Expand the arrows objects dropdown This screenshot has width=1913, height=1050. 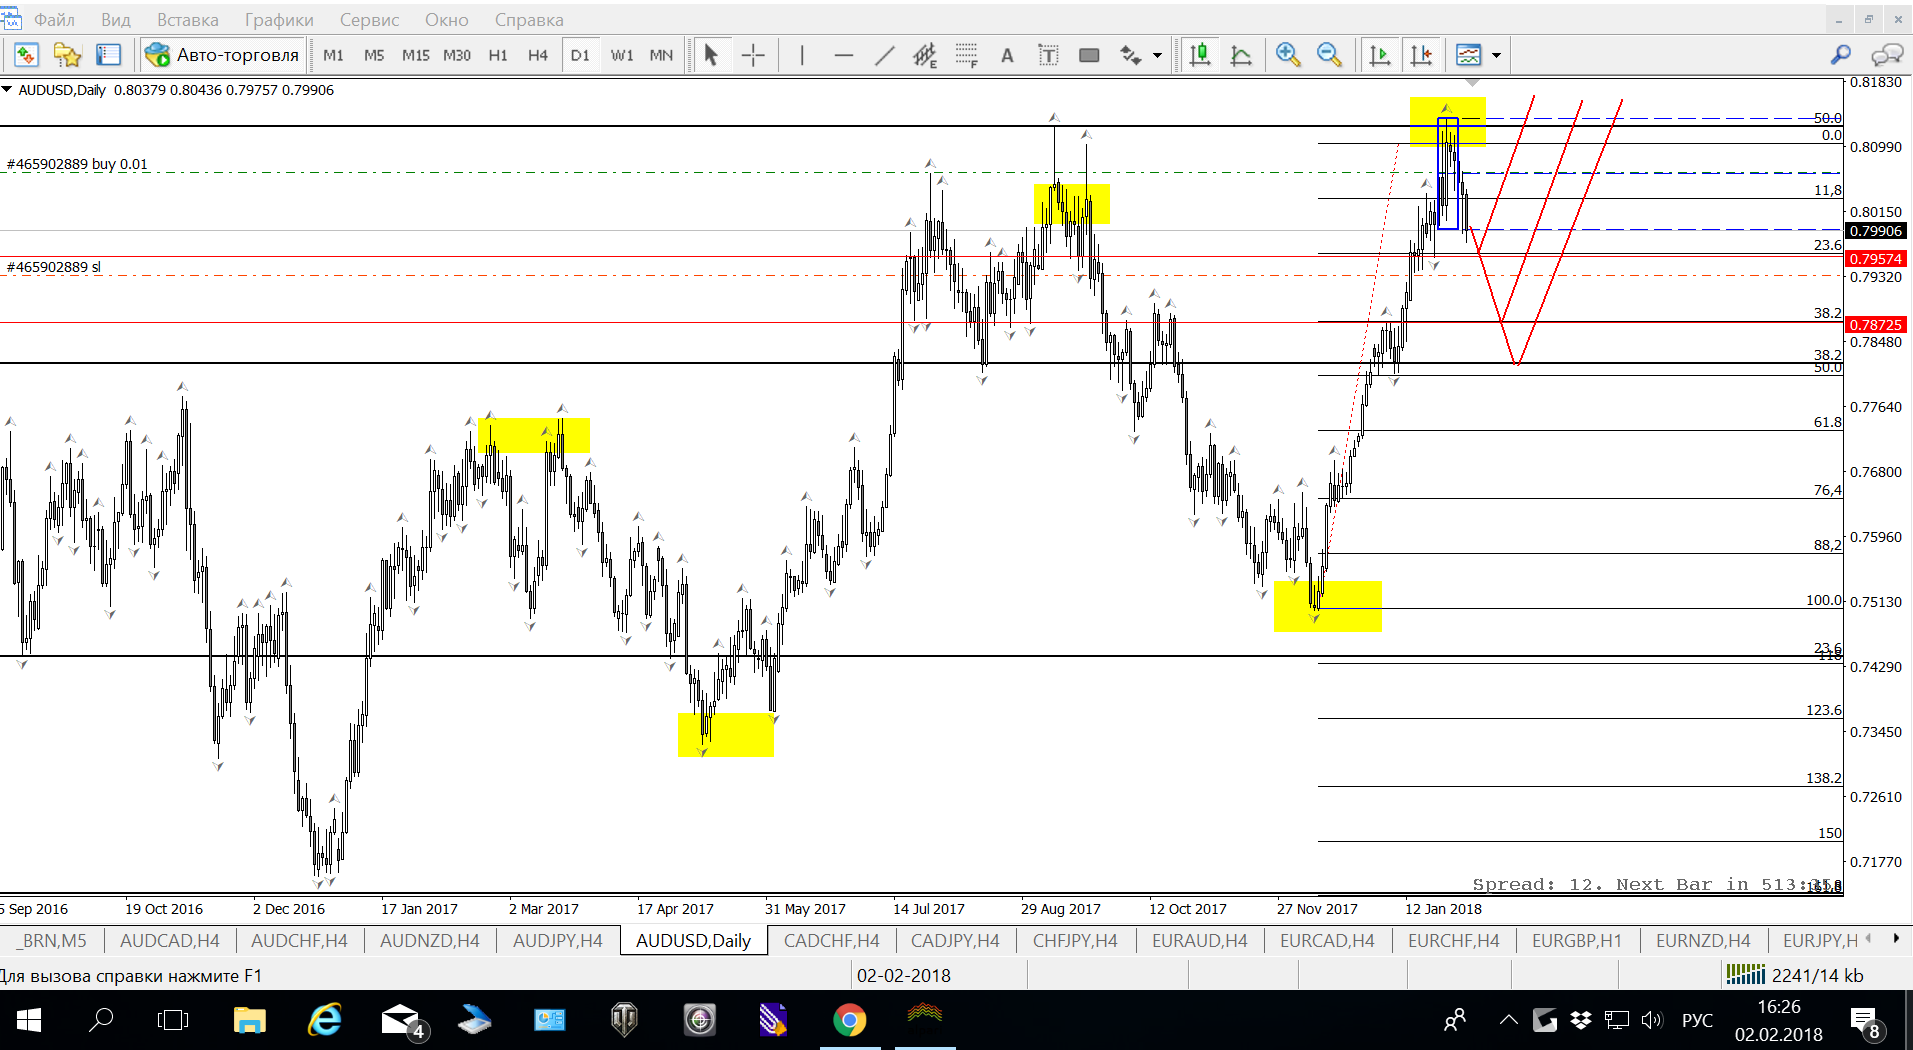(x=1157, y=56)
